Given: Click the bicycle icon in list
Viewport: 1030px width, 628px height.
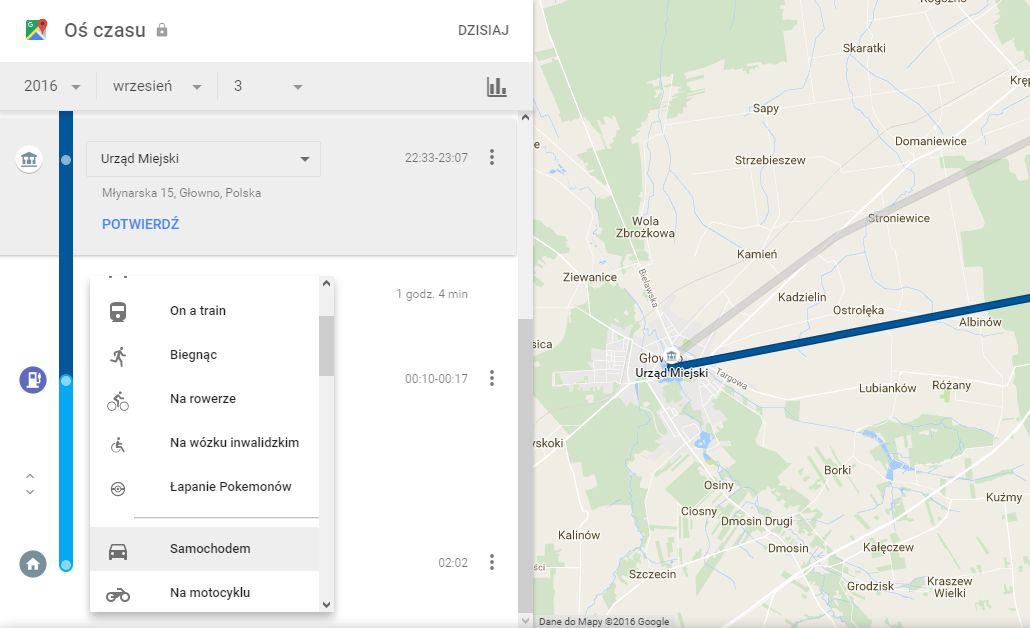Looking at the screenshot, I should coord(118,401).
